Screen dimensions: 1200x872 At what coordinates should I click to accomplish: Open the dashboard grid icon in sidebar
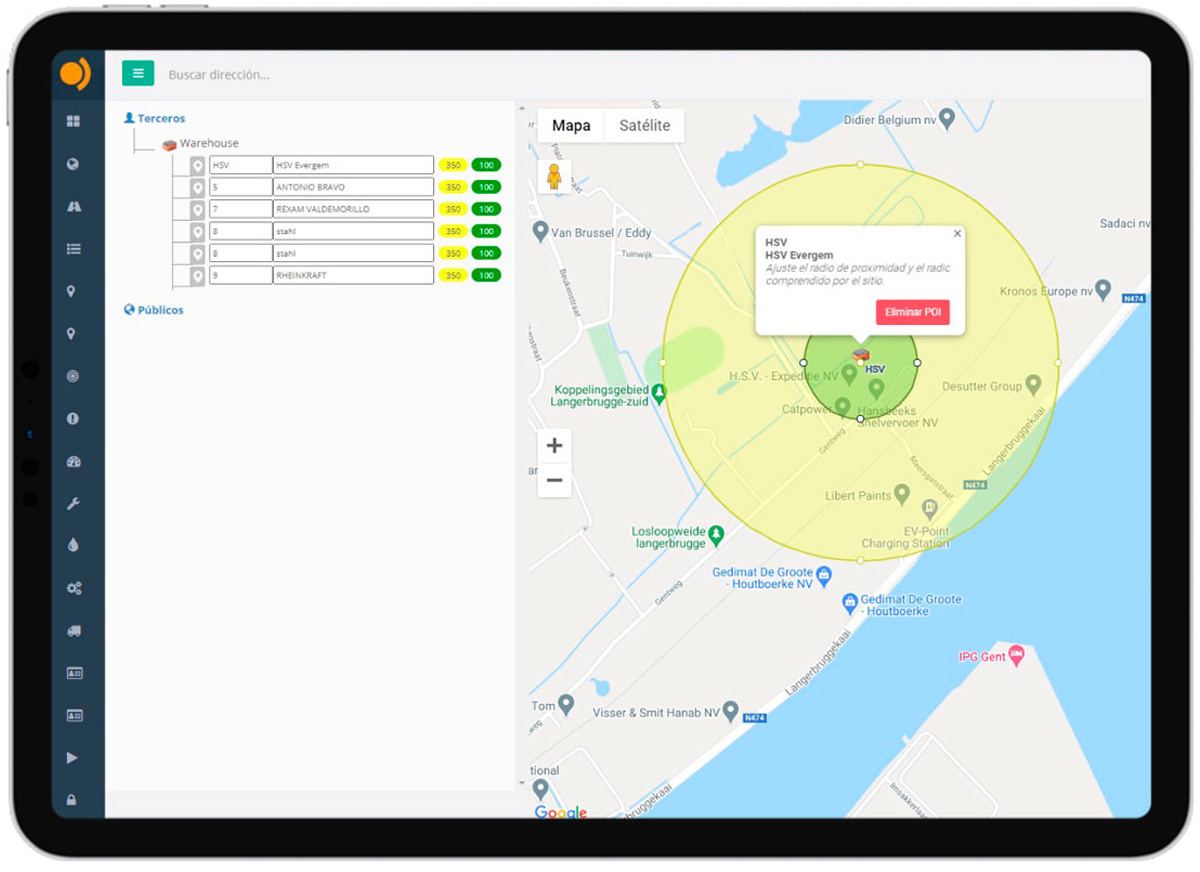[73, 122]
